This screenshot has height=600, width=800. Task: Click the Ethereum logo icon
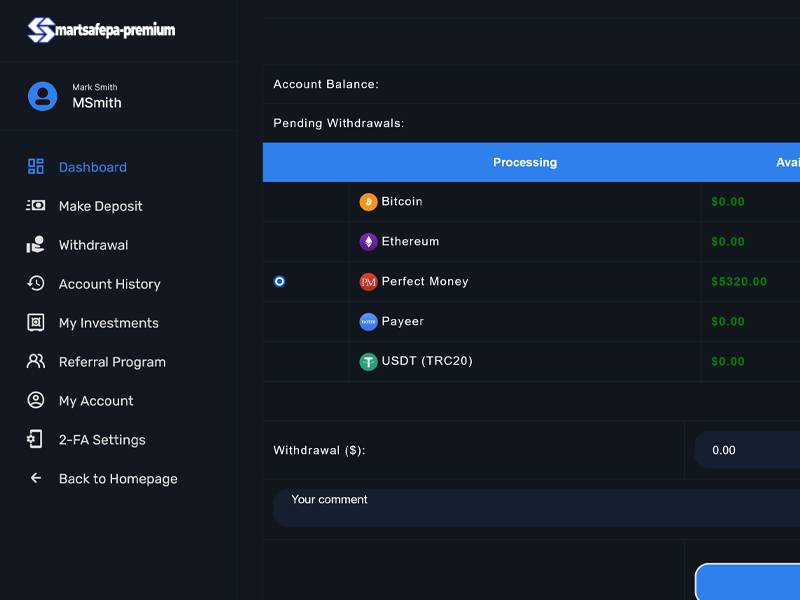tap(368, 242)
